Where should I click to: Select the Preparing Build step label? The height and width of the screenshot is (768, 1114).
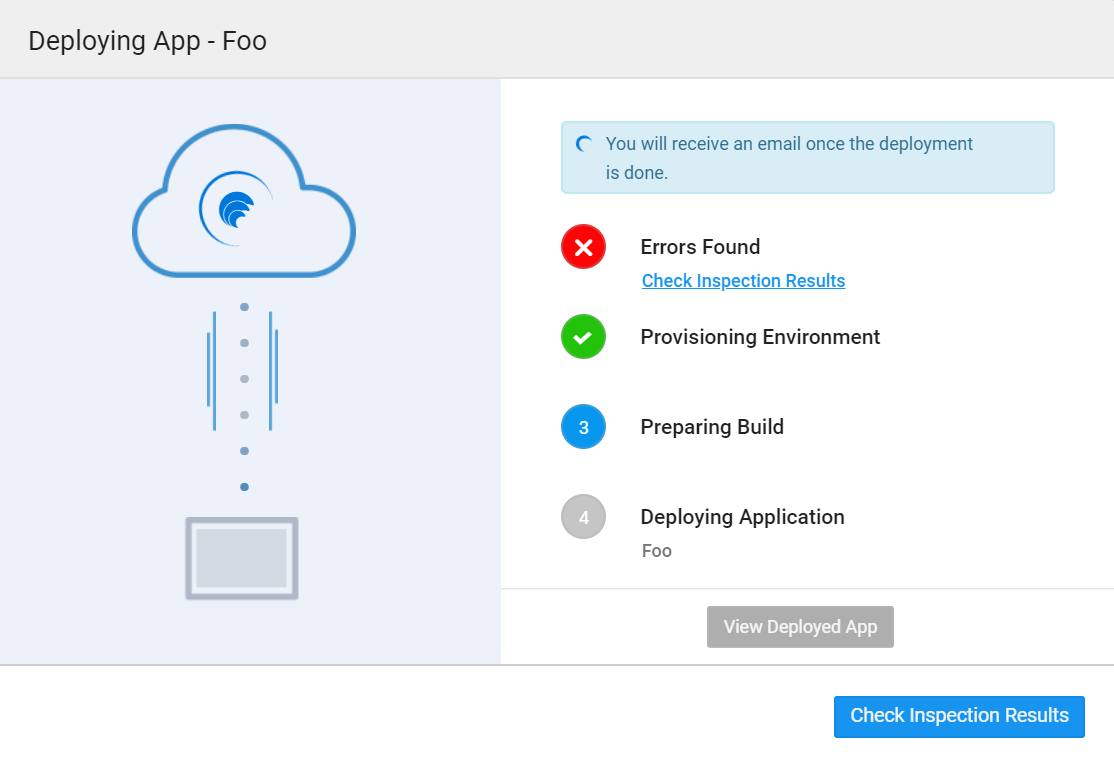coord(712,427)
